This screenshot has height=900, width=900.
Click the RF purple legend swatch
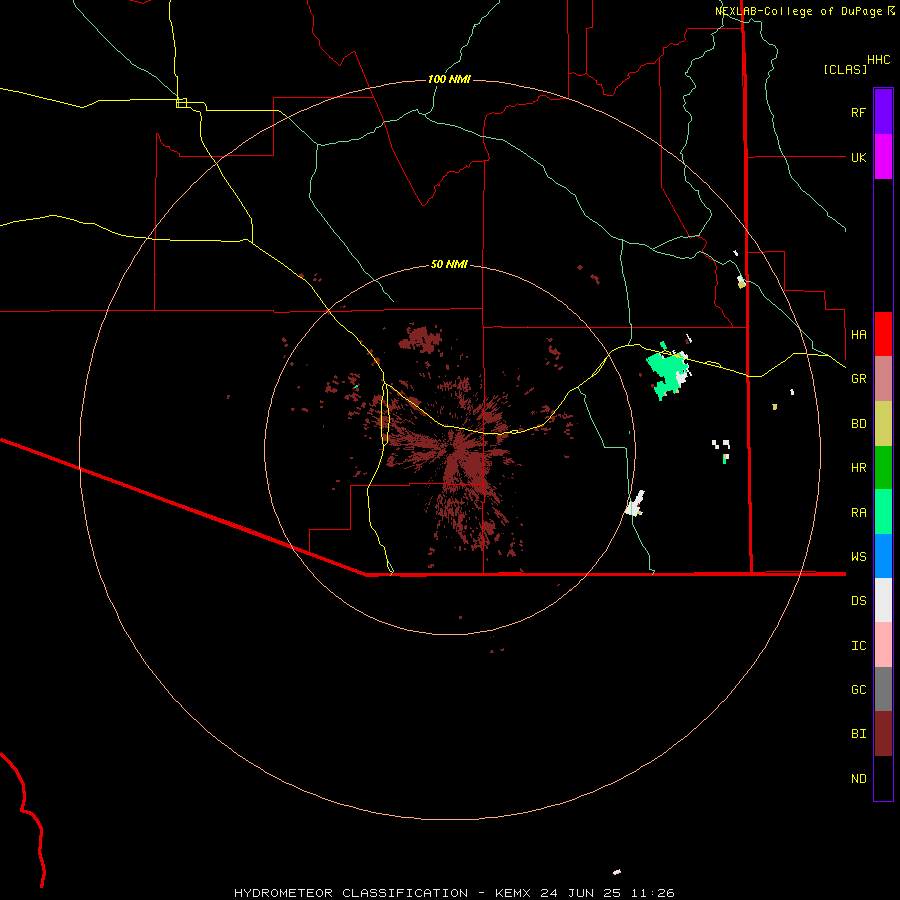tap(883, 112)
